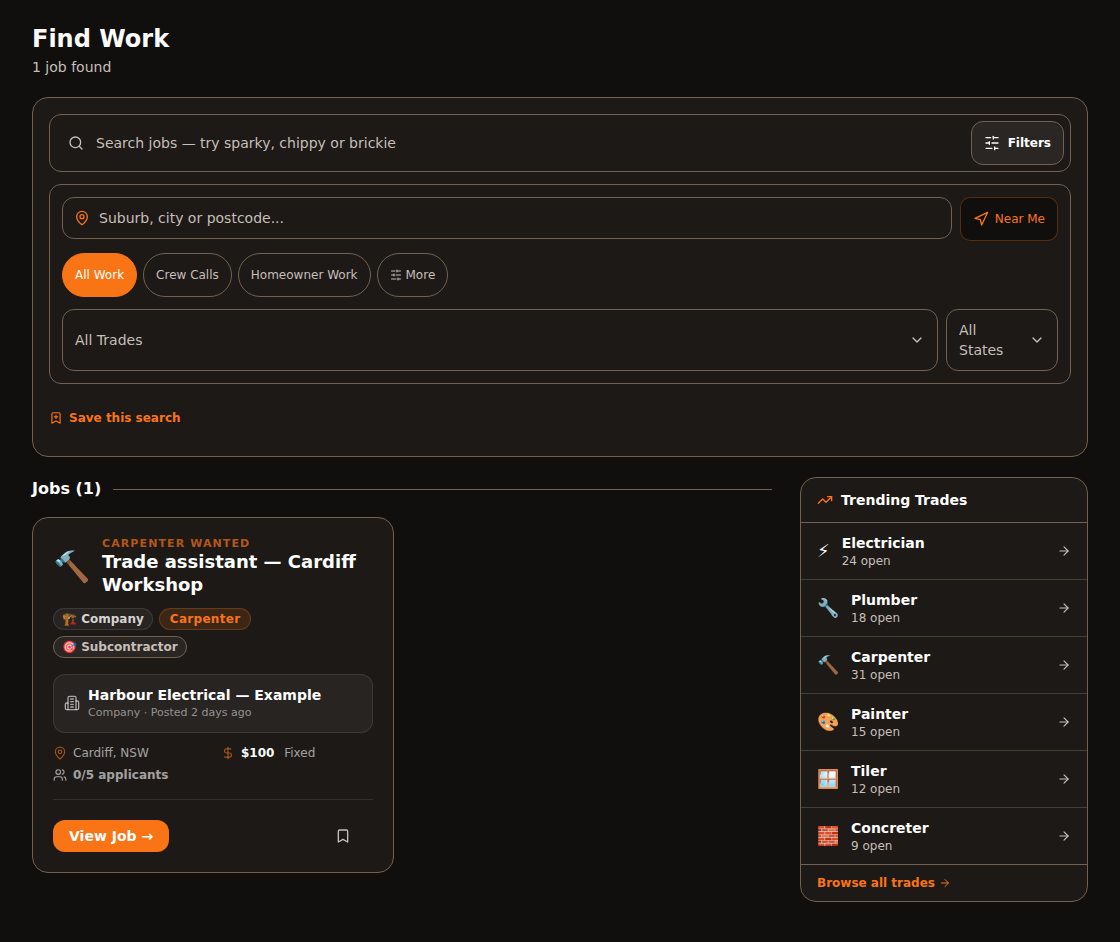Click the $100 price text
This screenshot has width=1120, height=942.
(258, 753)
